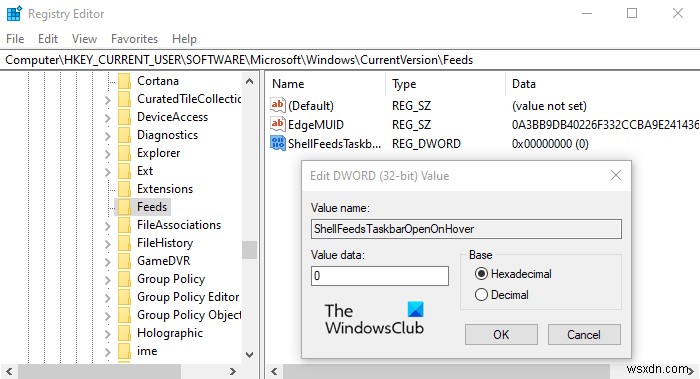
Task: Select the Holographic folder icon
Action: (125, 333)
